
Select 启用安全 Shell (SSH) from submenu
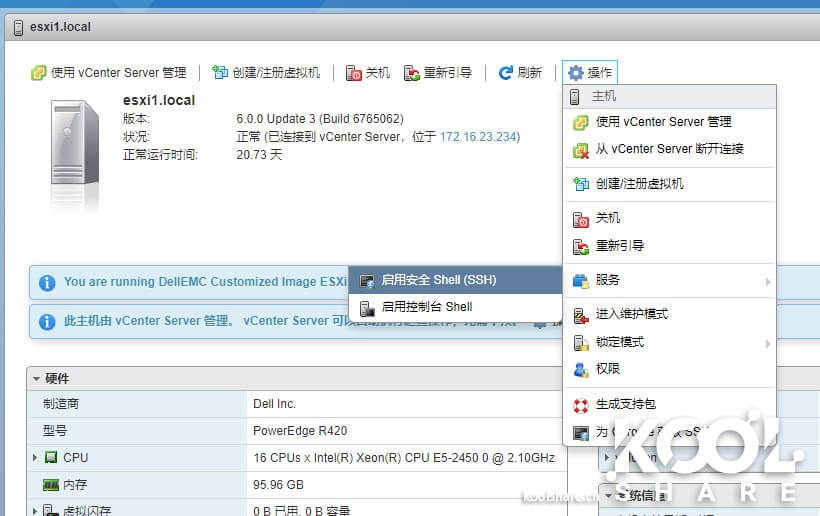(438, 280)
